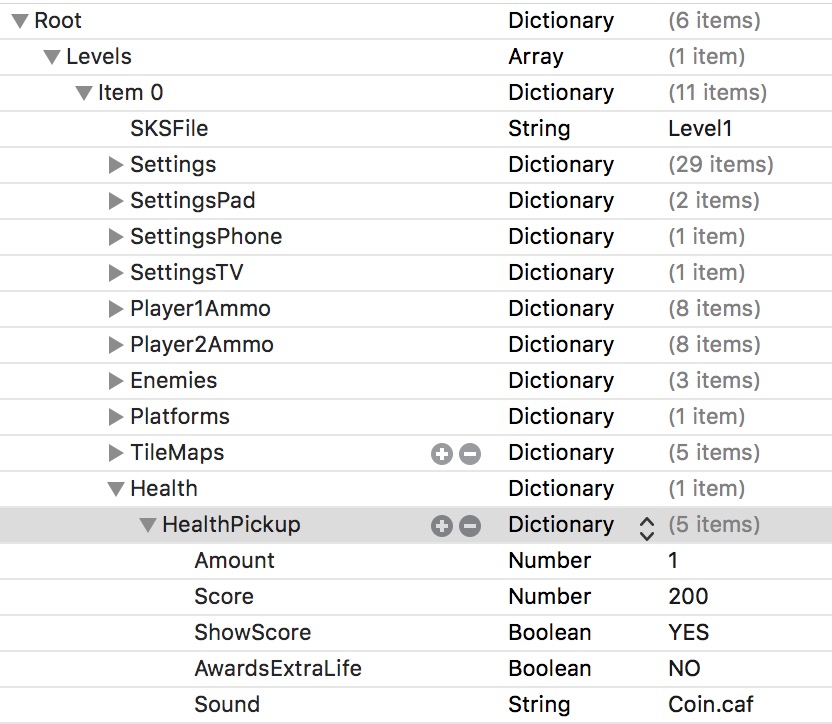Collapse the Item 0 dictionary

point(84,93)
